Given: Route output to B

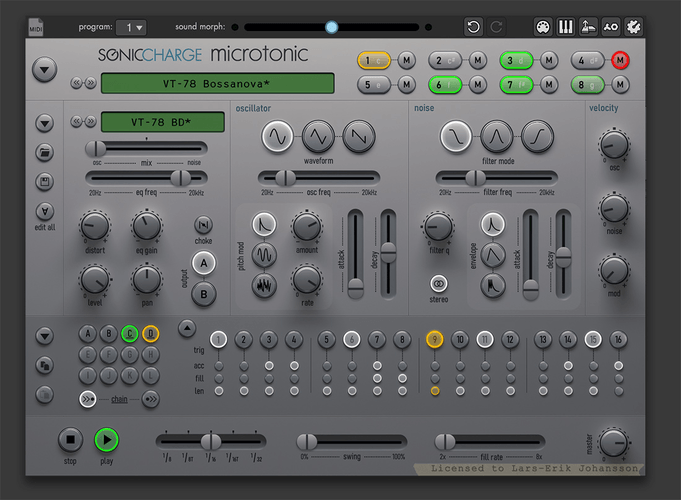Looking at the screenshot, I should (204, 294).
